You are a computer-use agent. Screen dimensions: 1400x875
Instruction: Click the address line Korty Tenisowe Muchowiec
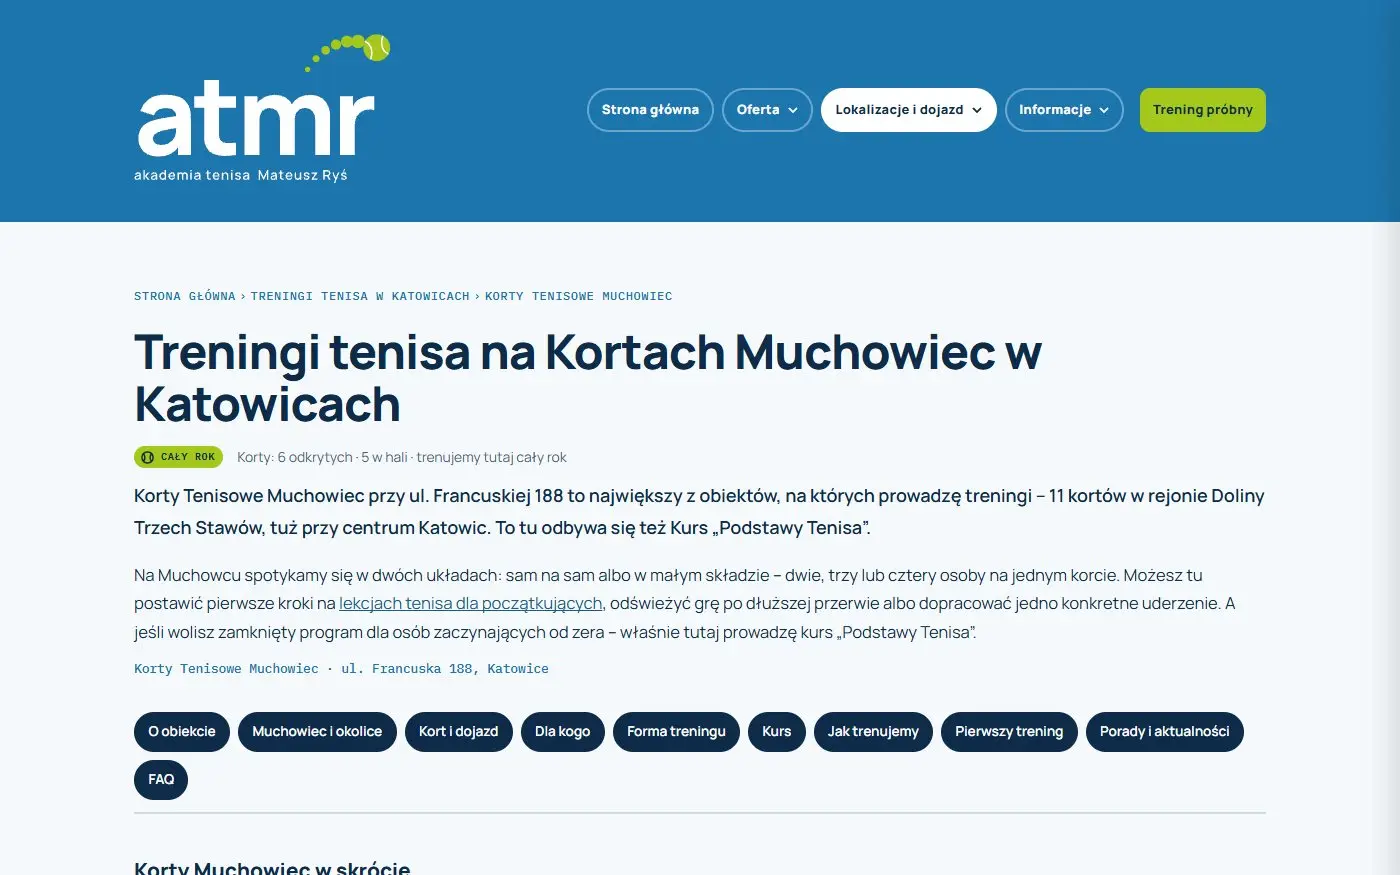point(341,669)
